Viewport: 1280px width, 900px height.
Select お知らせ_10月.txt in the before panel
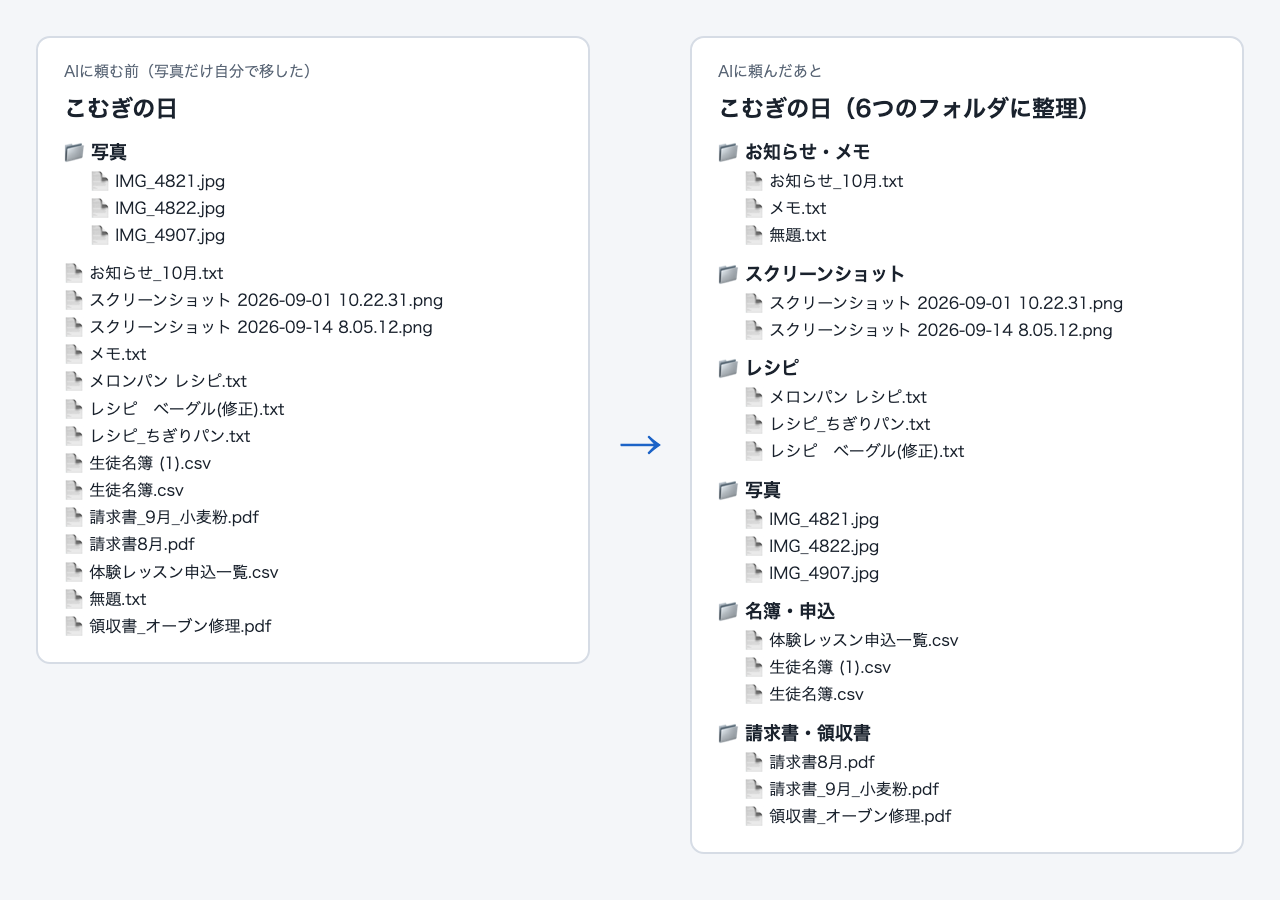[156, 273]
